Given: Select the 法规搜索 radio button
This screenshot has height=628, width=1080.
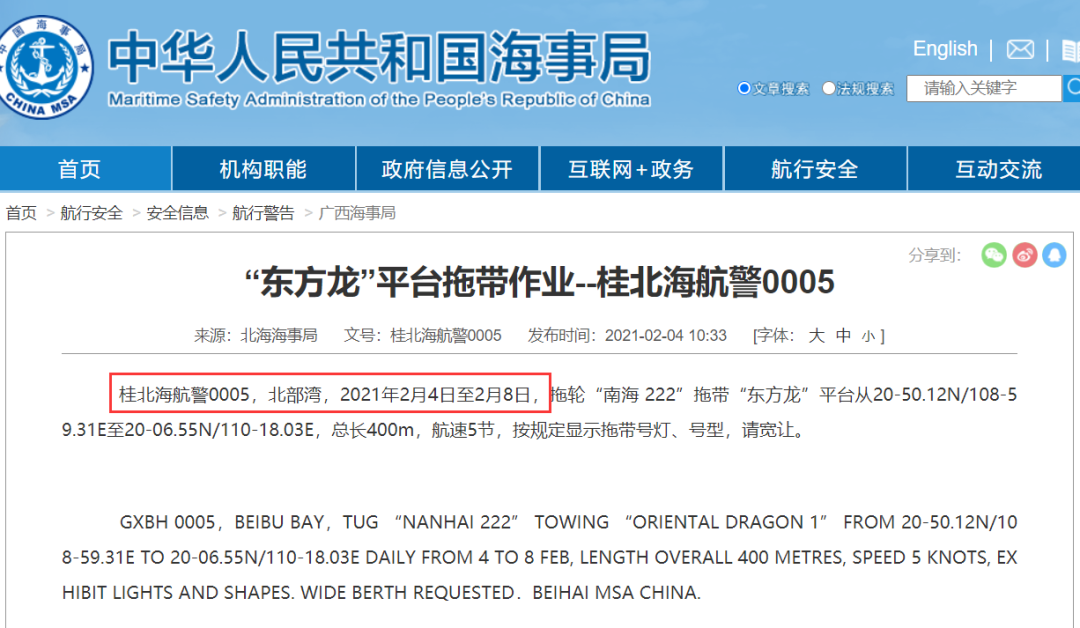Looking at the screenshot, I should tap(829, 88).
